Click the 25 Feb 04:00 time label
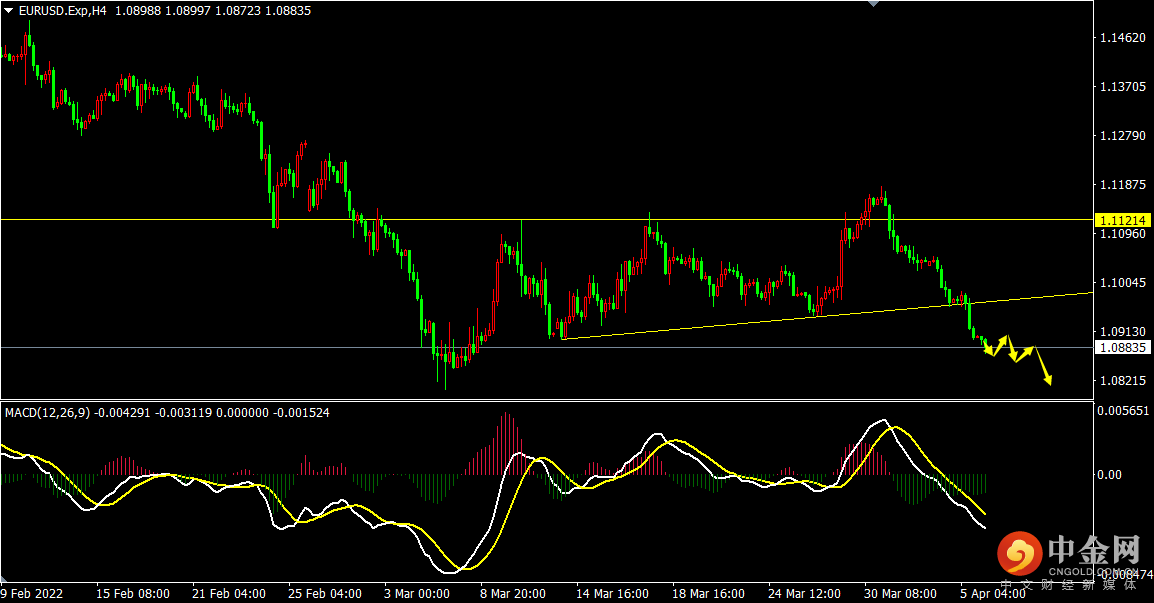Viewport: 1154px width, 603px height. coord(325,593)
